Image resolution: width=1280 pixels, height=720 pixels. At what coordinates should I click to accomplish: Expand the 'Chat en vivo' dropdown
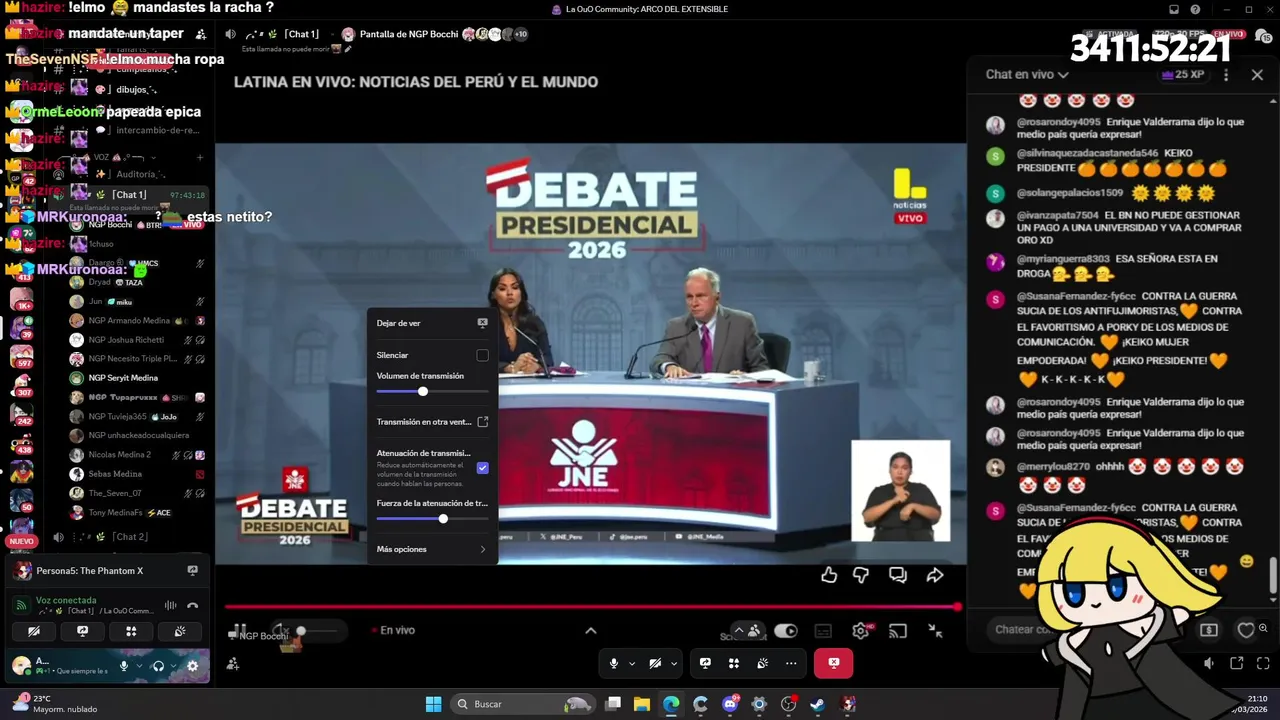coord(1027,74)
